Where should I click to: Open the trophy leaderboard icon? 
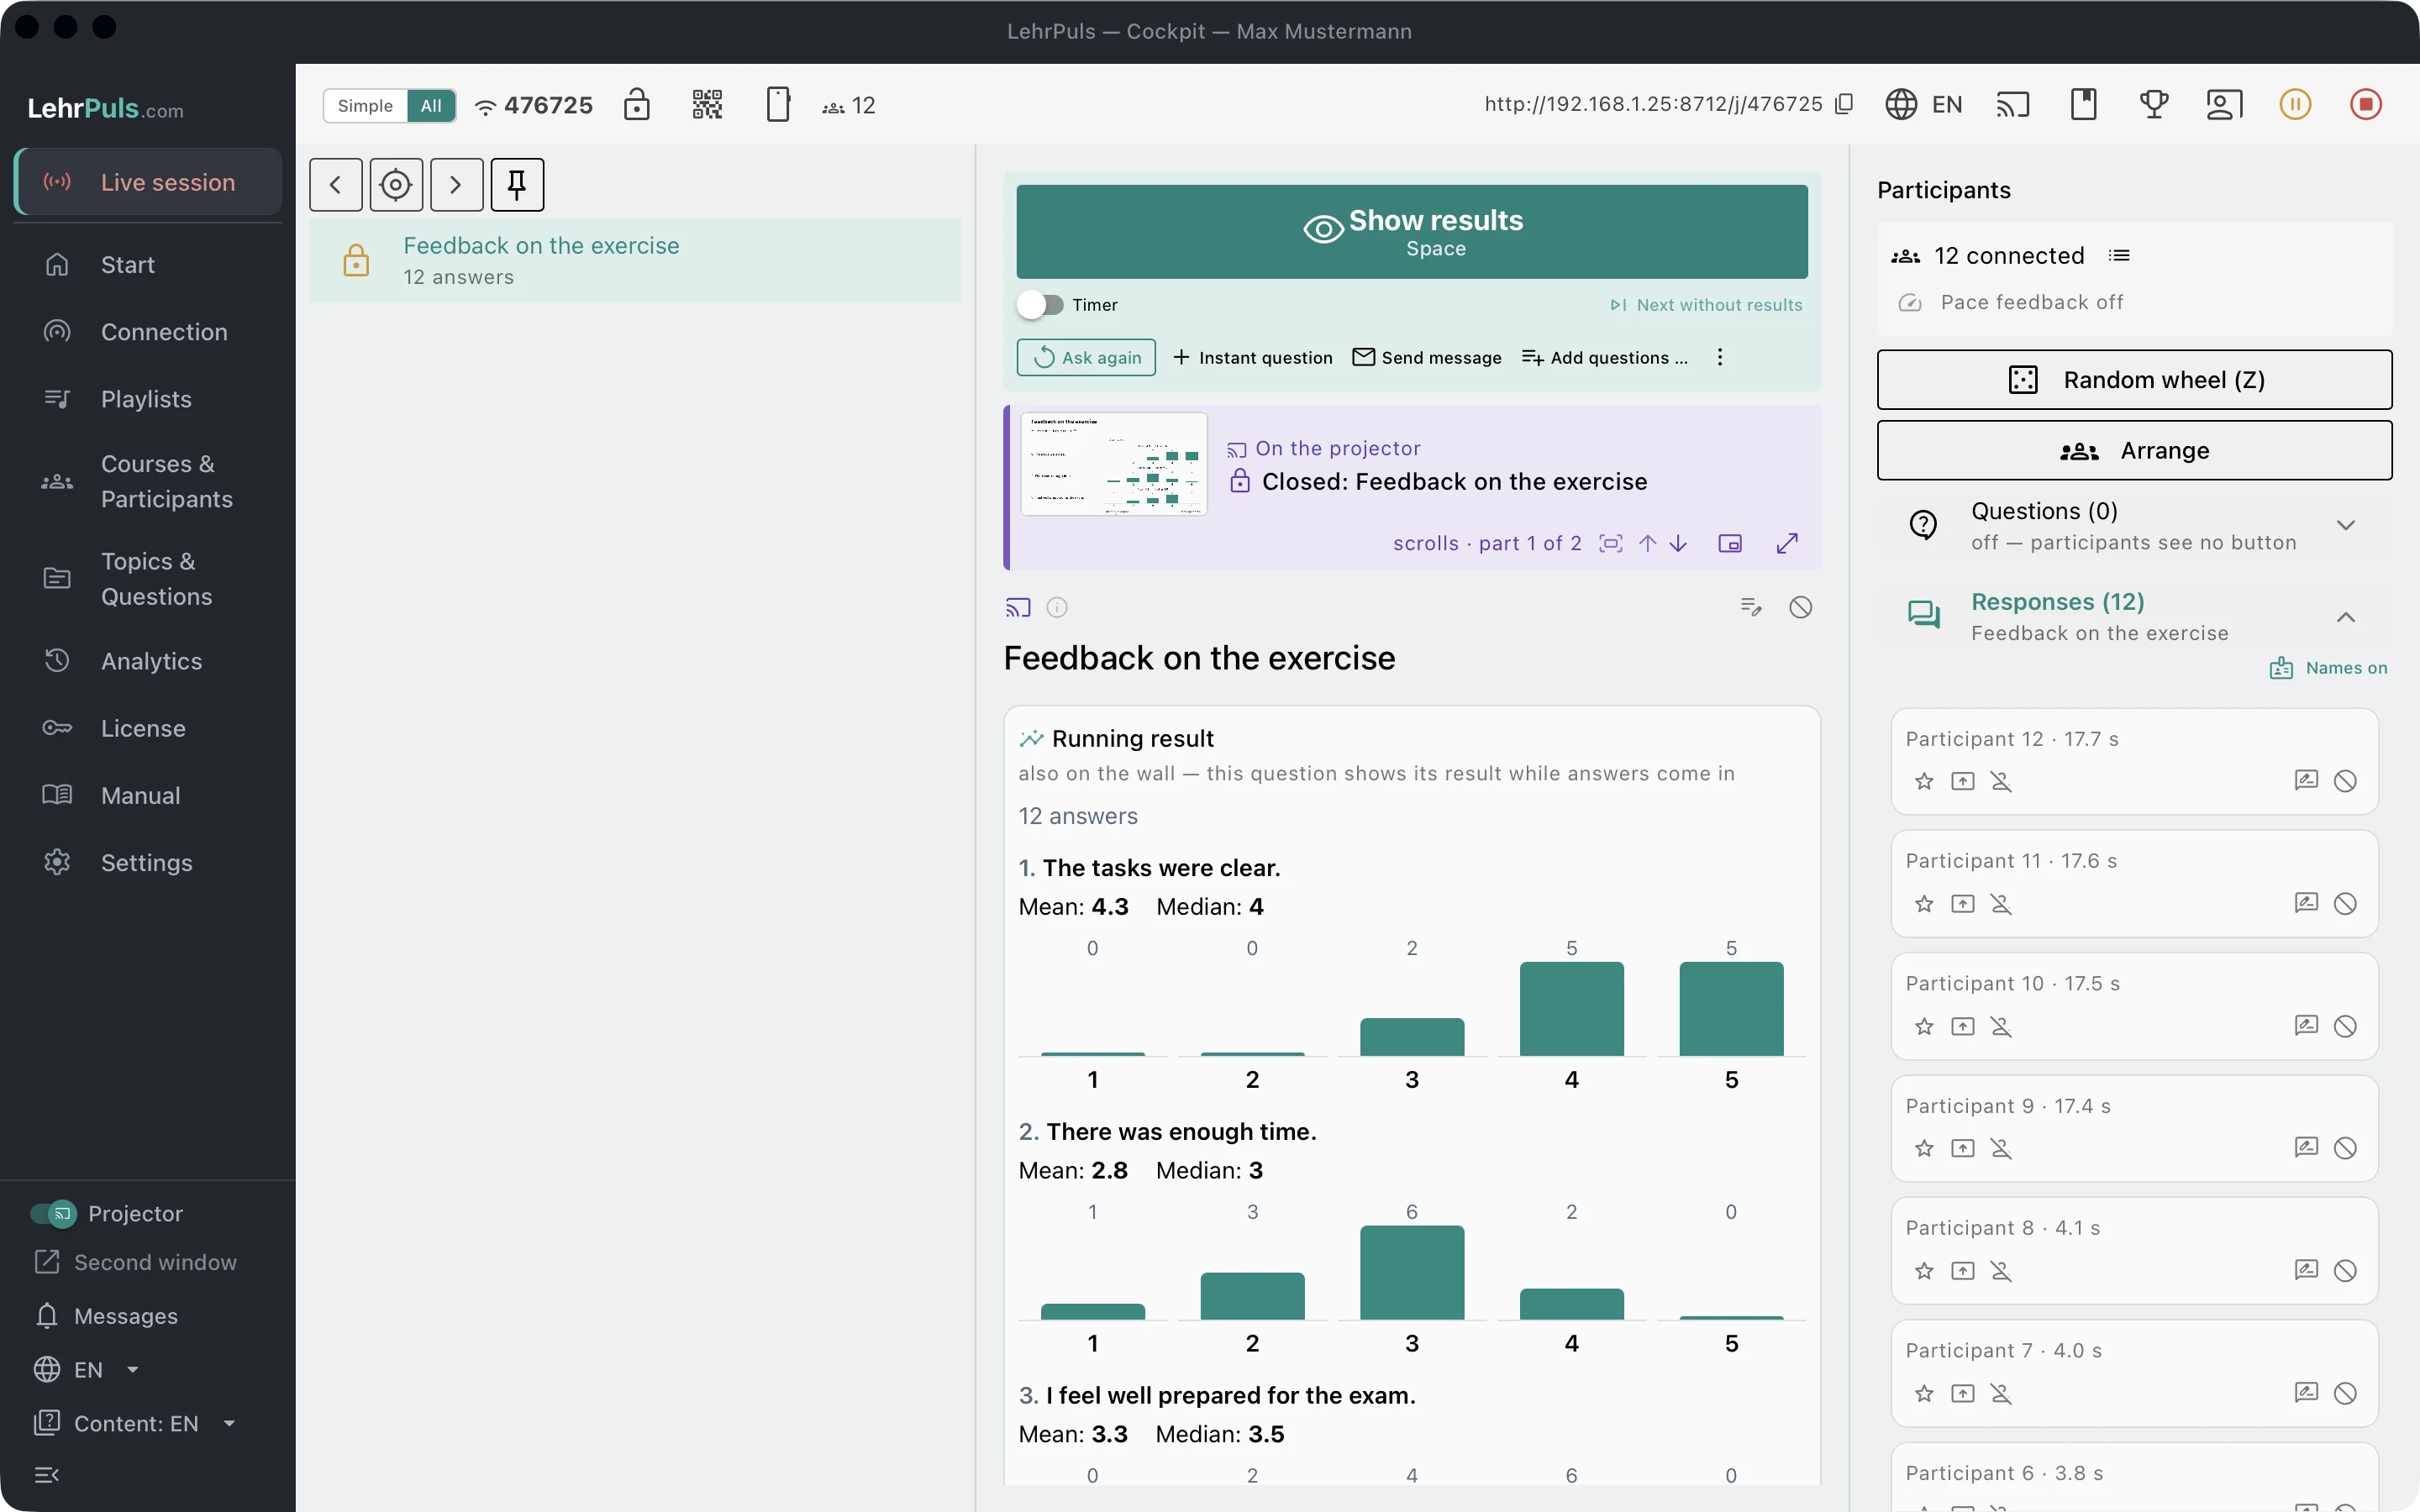coord(2154,104)
